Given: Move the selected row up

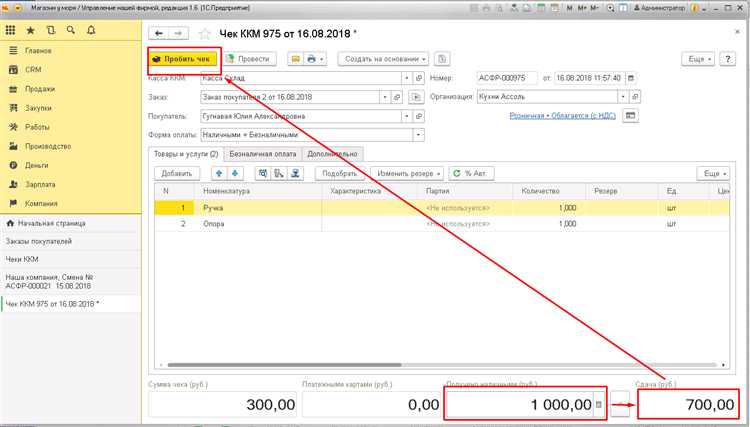Looking at the screenshot, I should pyautogui.click(x=219, y=174).
